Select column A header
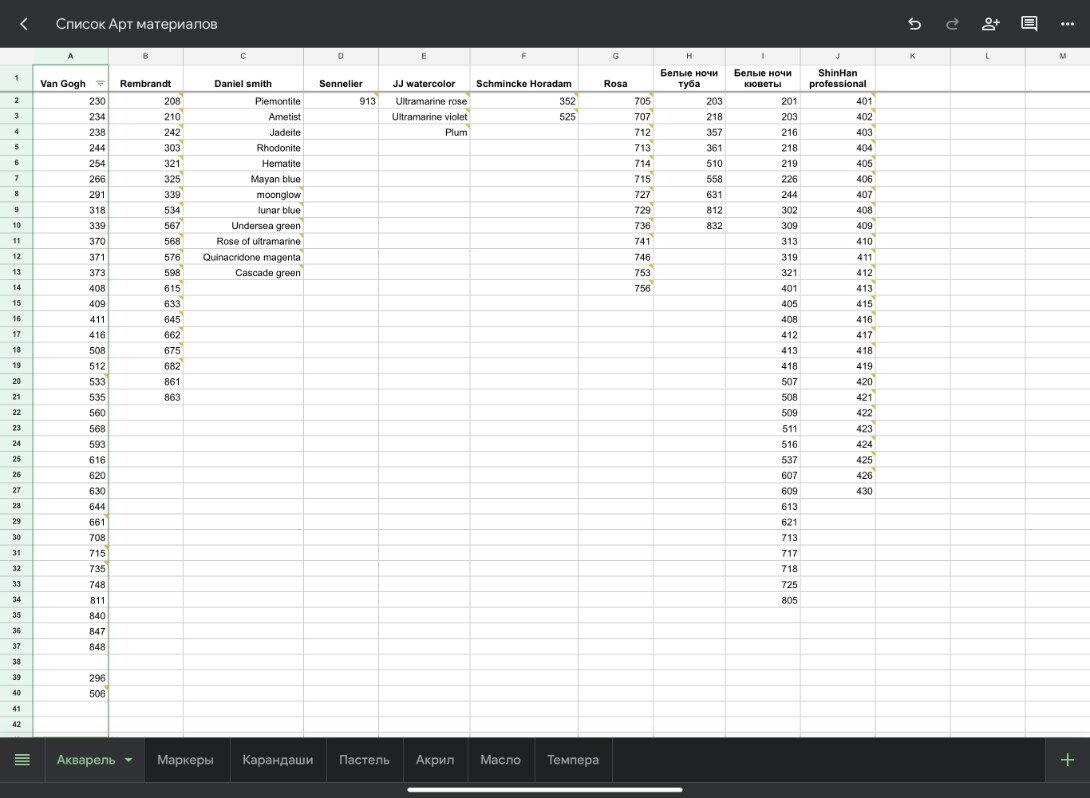 pyautogui.click(x=70, y=56)
